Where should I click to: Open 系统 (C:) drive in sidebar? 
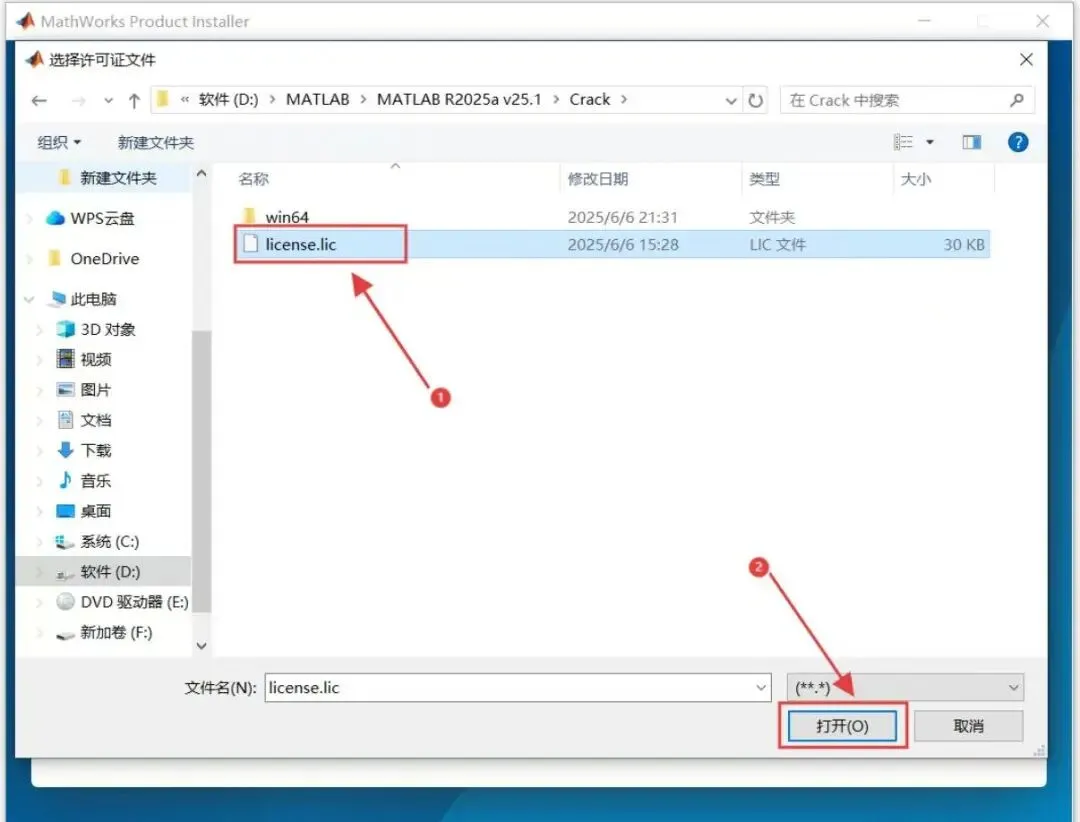click(x=109, y=542)
